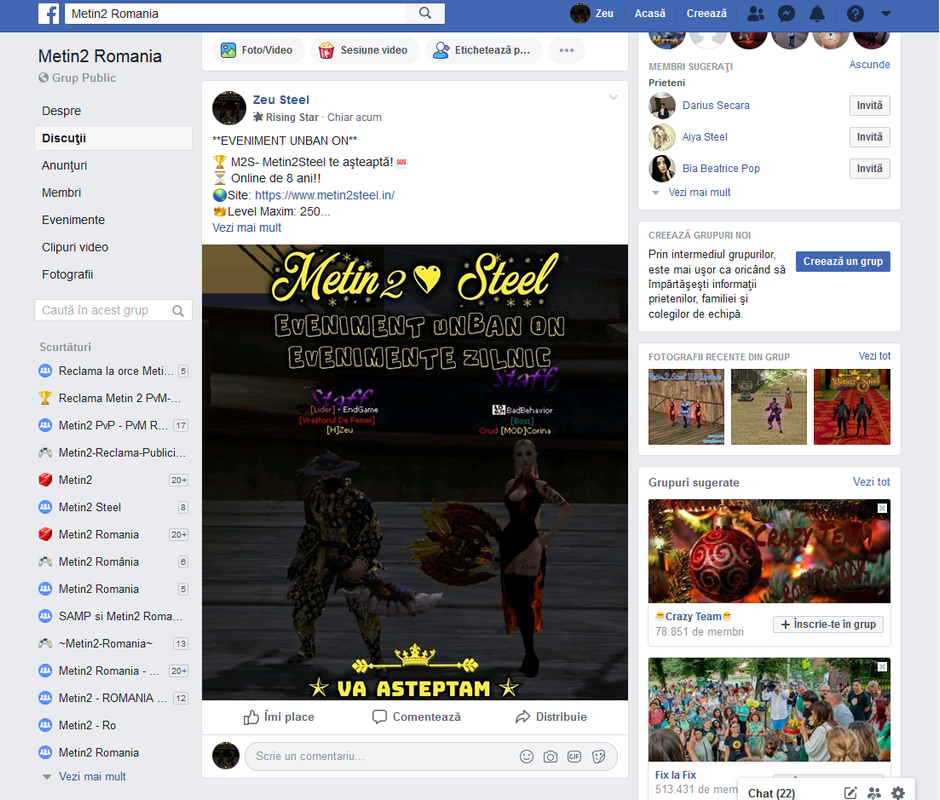
Task: Share post via Distribuie
Action: click(551, 717)
